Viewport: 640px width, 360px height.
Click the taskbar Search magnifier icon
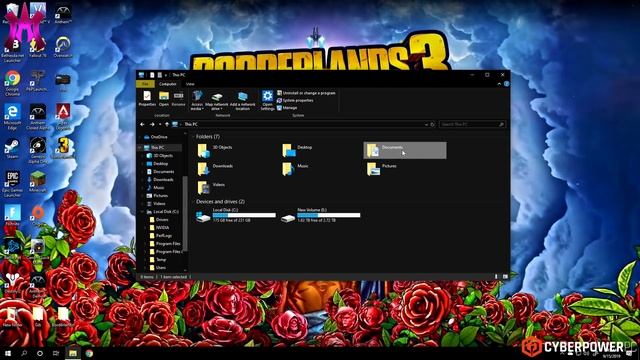click(24, 353)
